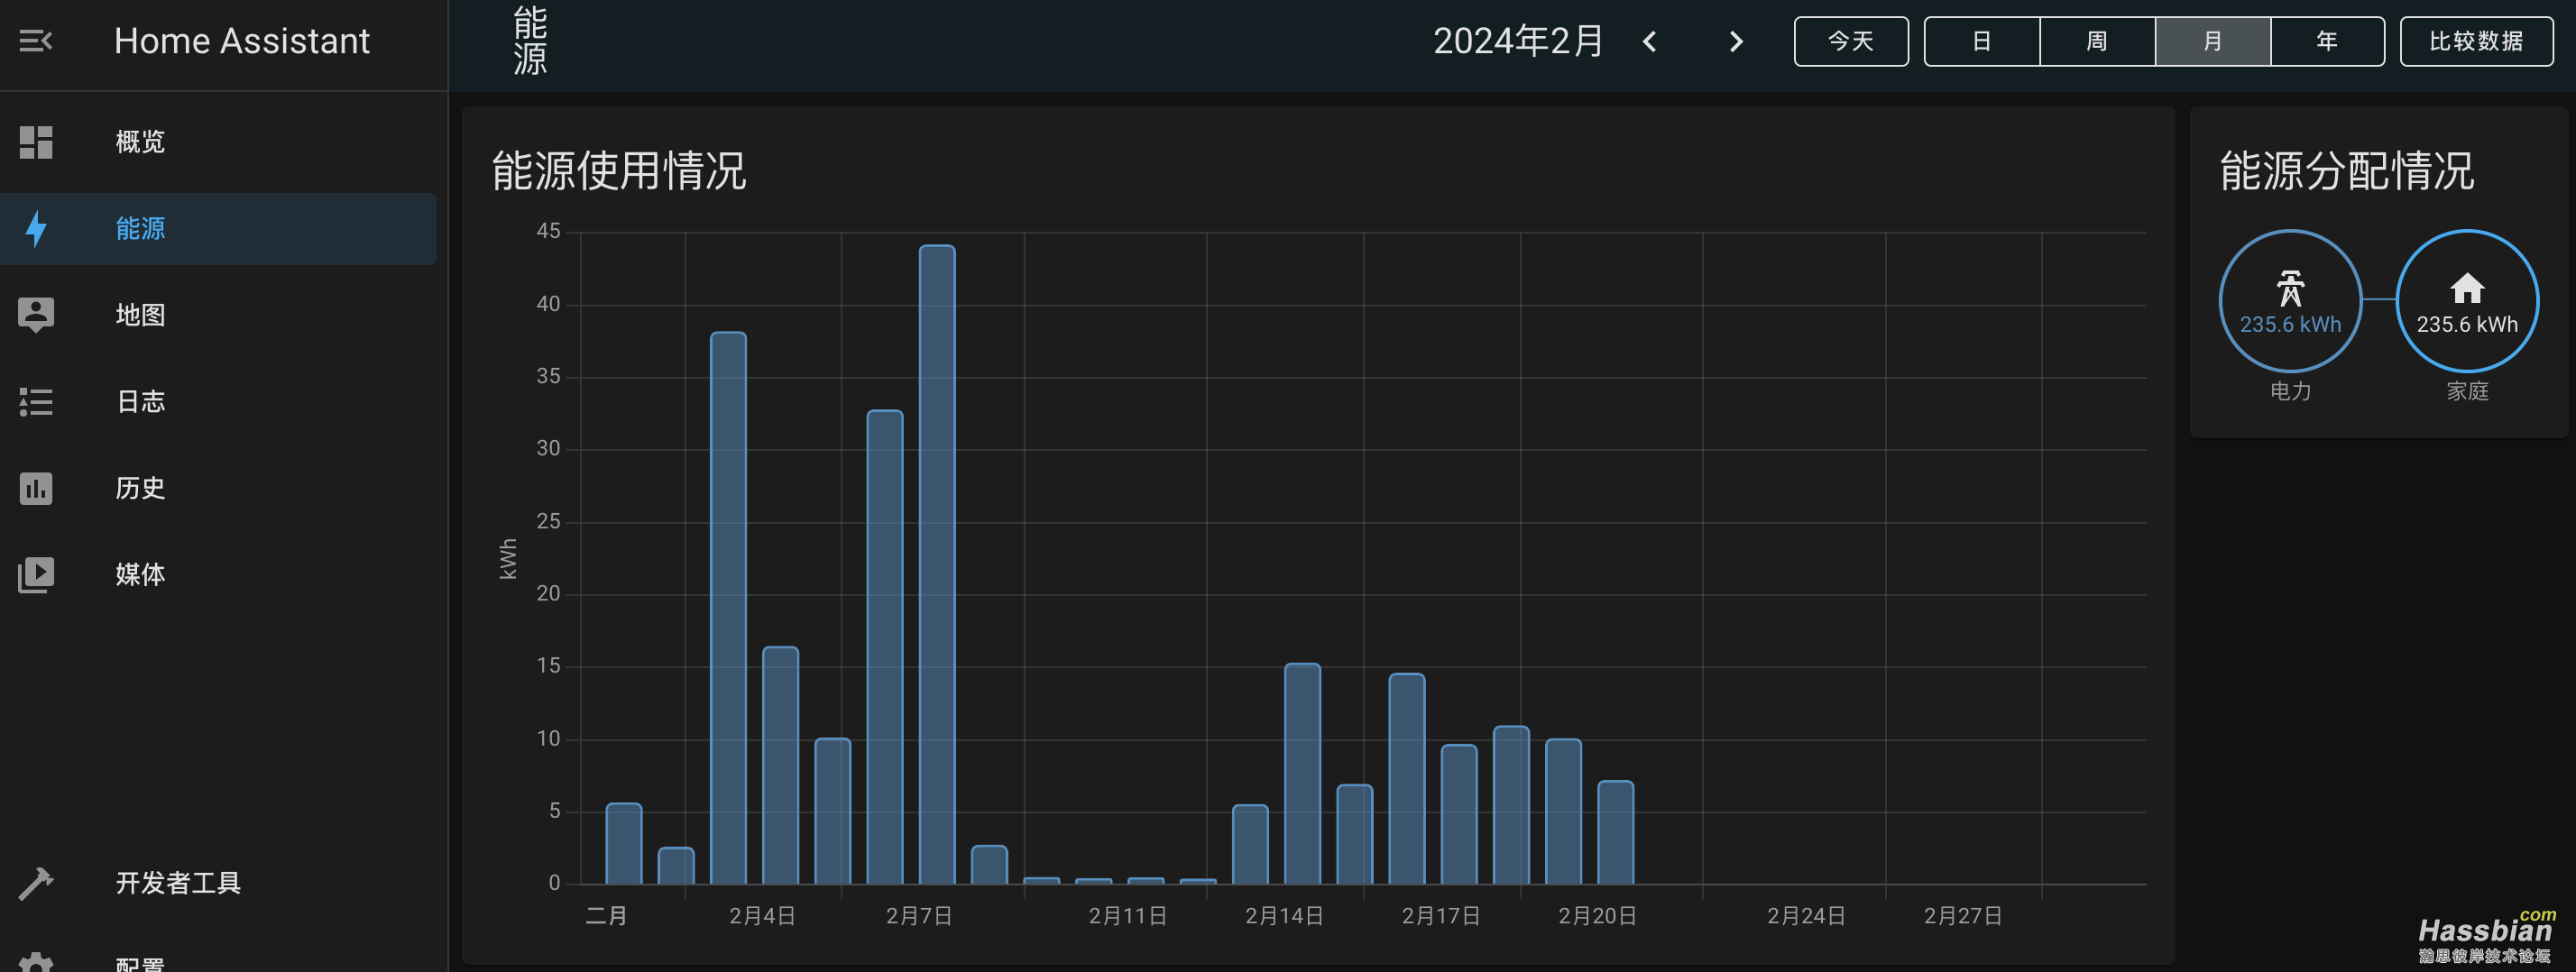The width and height of the screenshot is (2576, 972).
Task: Click the 2月27日 axis label
Action: (1962, 916)
